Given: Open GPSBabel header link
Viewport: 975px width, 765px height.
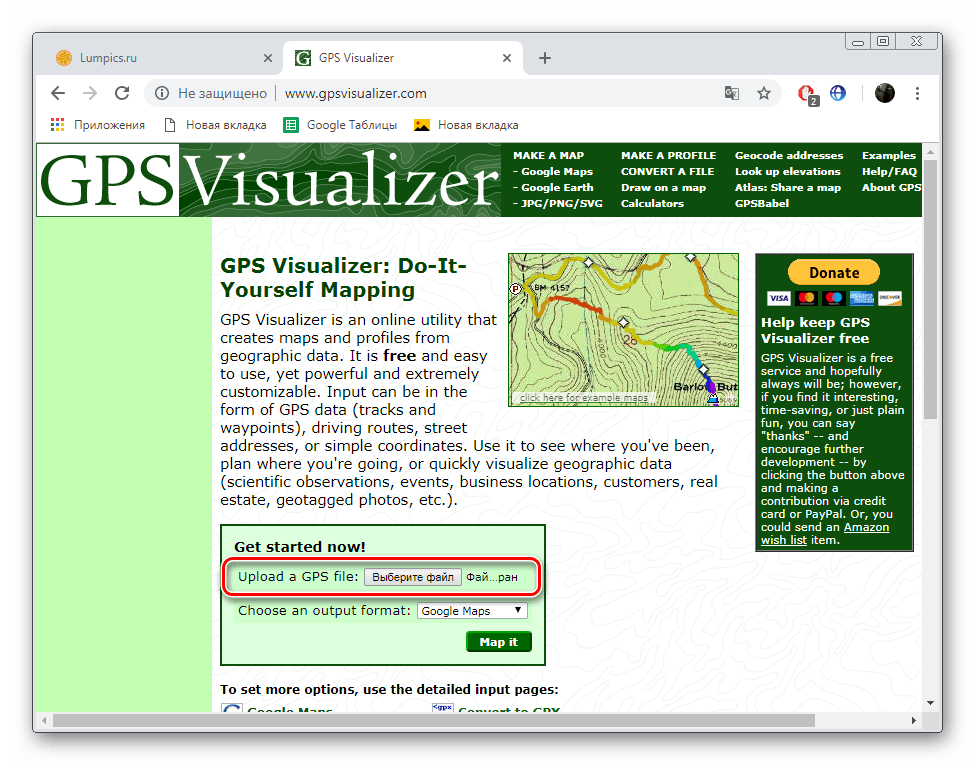Looking at the screenshot, I should (762, 203).
